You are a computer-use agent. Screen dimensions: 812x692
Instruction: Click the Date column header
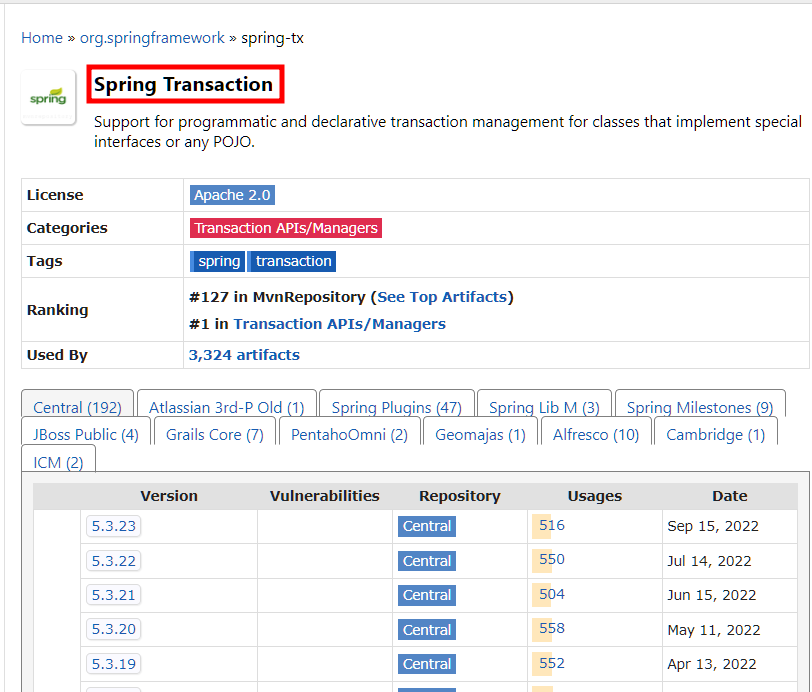[730, 496]
